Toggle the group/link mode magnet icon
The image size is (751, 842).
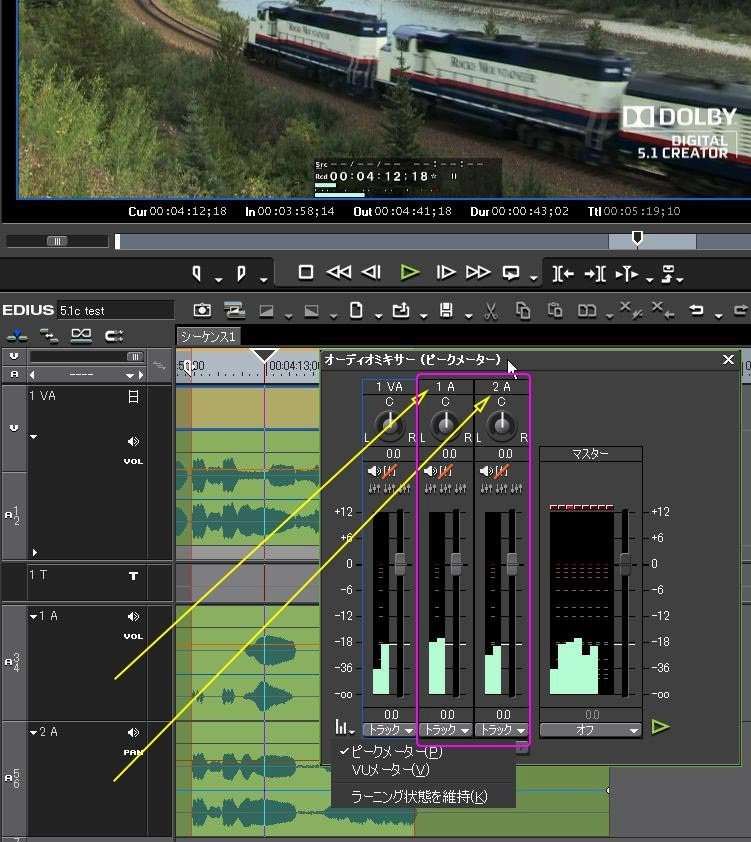[x=114, y=336]
